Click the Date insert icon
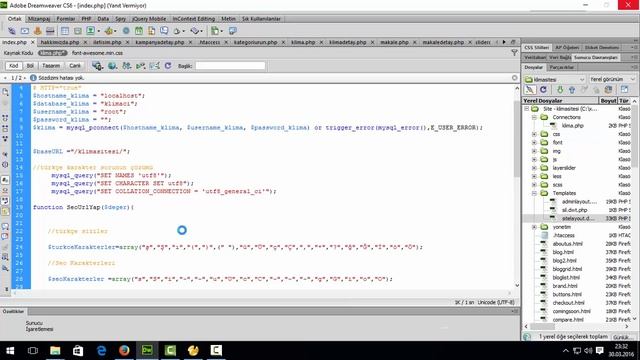The image size is (640, 360). tap(139, 31)
